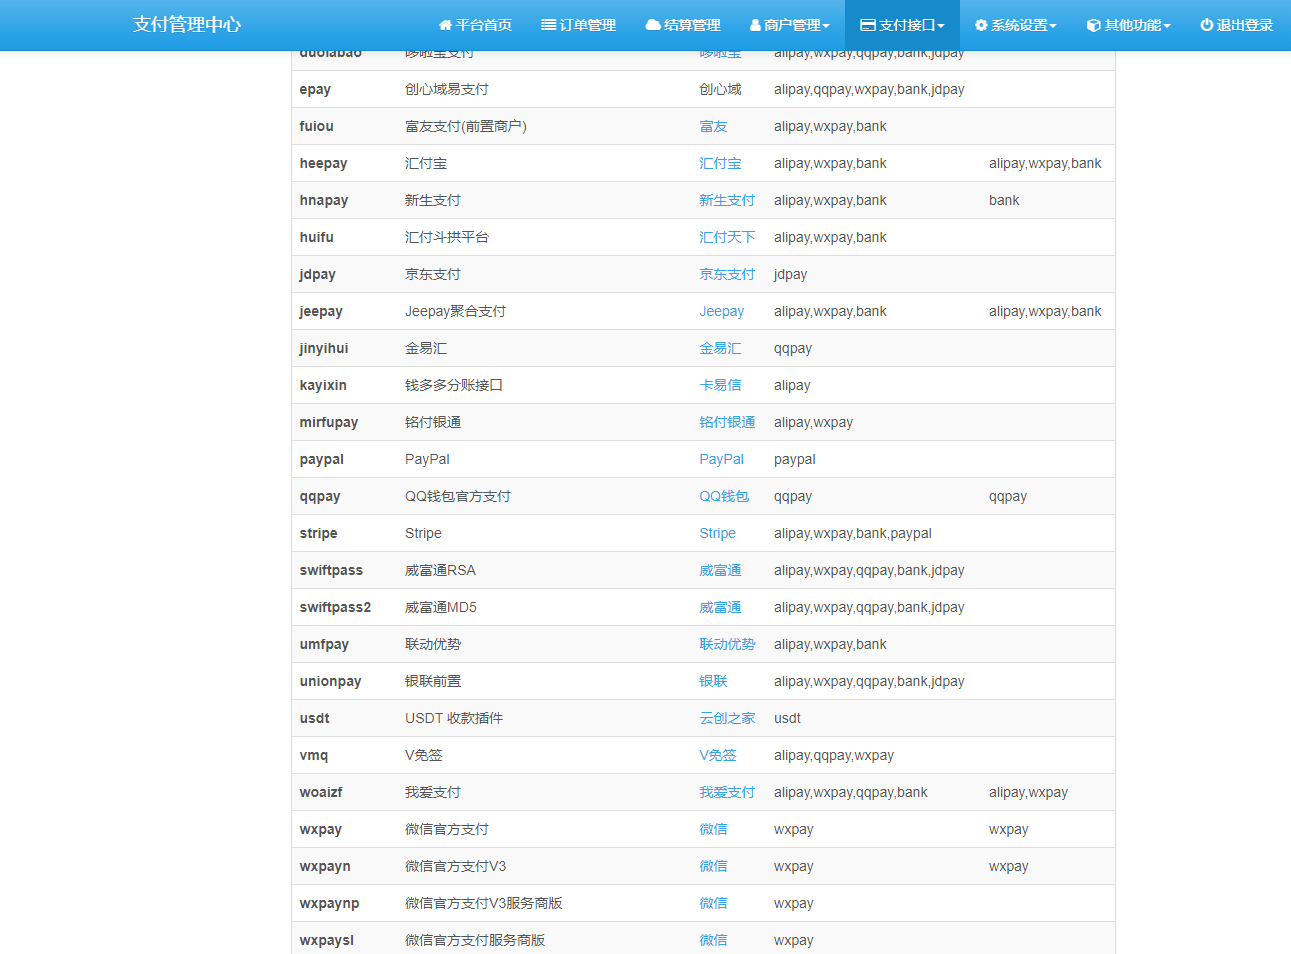This screenshot has height=954, width=1291.
Task: Expand the 系统设置 dropdown menu
Action: 1016,25
